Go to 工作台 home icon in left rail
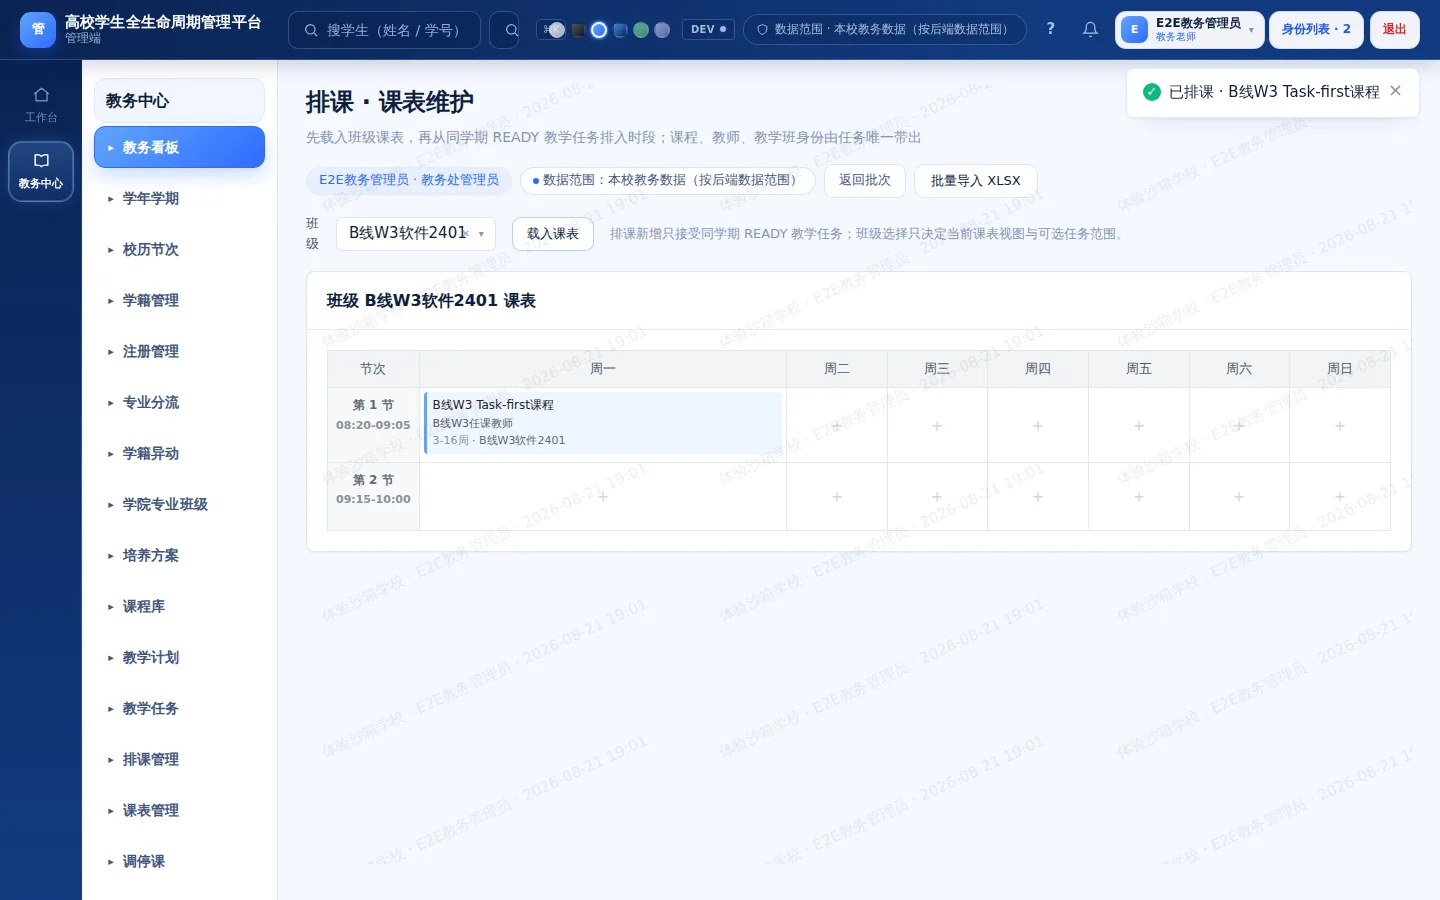This screenshot has height=900, width=1440. point(41,105)
